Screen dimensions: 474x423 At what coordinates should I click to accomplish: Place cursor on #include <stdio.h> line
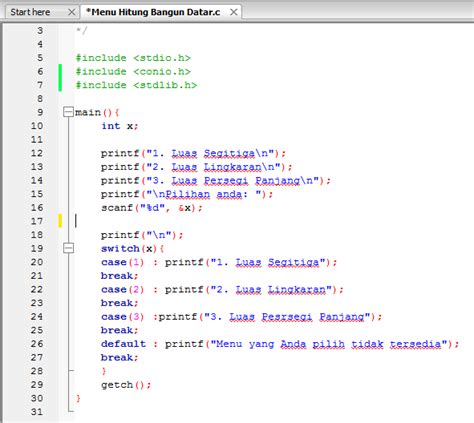click(133, 58)
